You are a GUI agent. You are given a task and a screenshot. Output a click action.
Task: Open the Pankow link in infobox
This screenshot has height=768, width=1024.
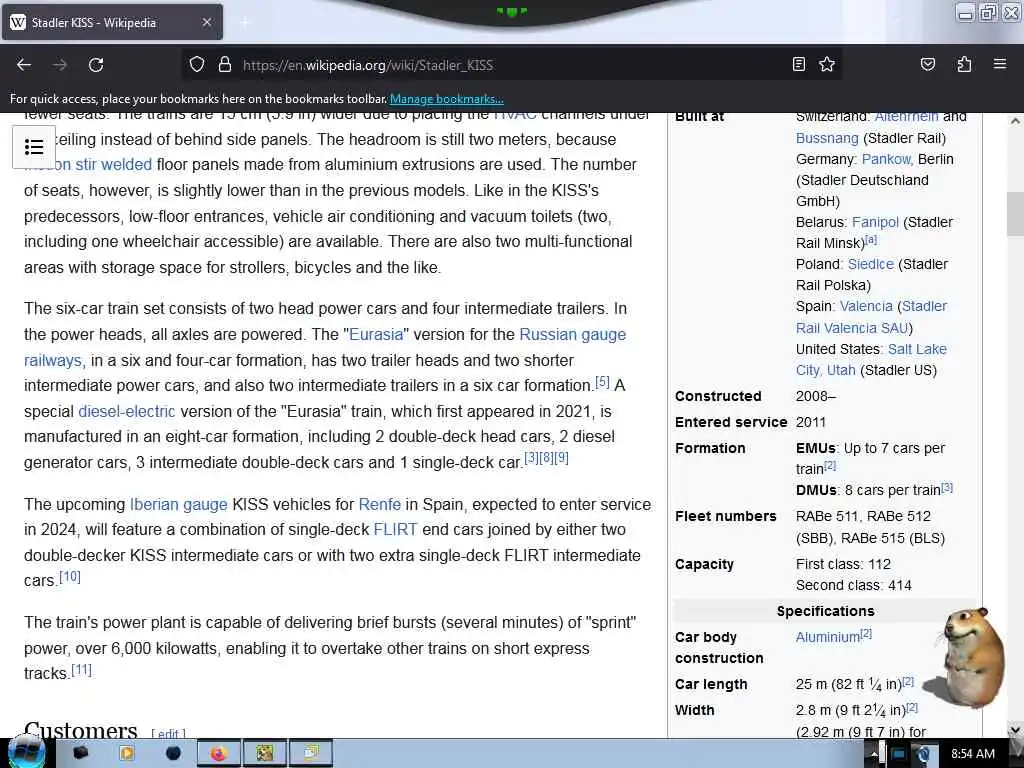pyautogui.click(x=886, y=159)
